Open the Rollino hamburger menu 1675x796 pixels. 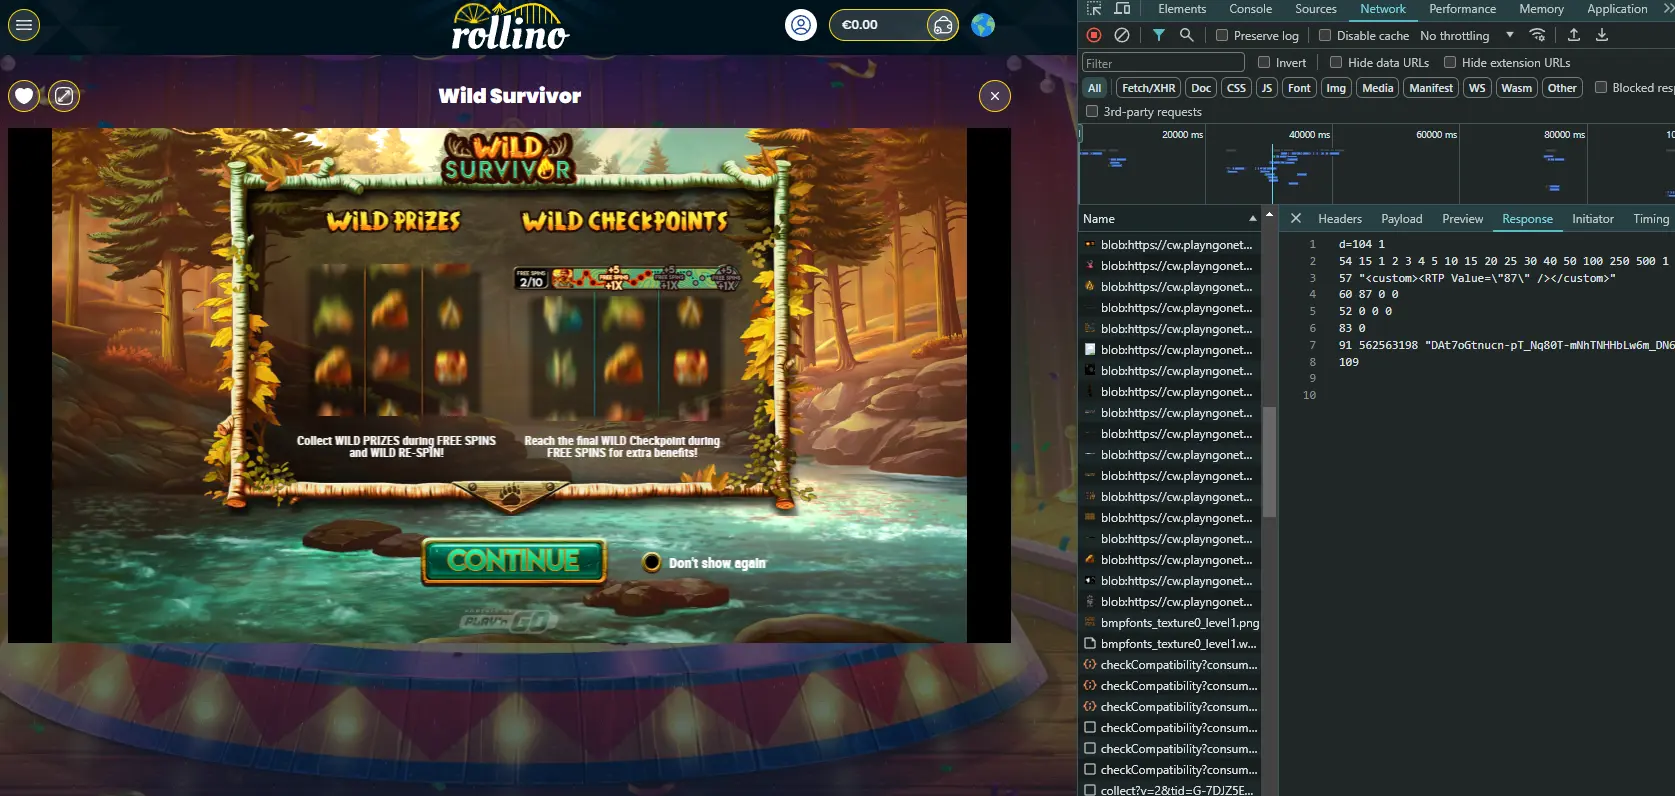click(x=24, y=25)
